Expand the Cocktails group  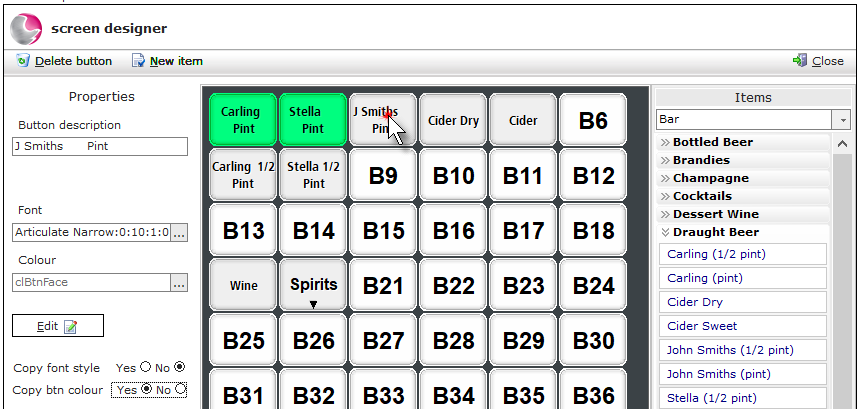click(x=743, y=196)
